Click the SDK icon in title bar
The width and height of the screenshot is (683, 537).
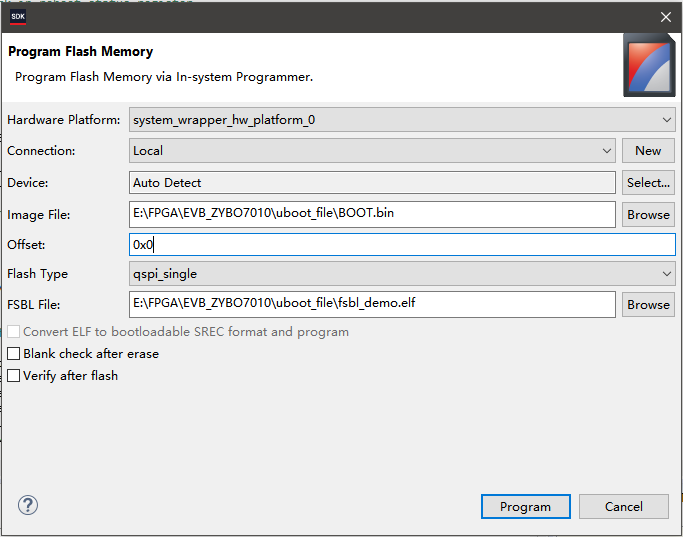coord(18,16)
